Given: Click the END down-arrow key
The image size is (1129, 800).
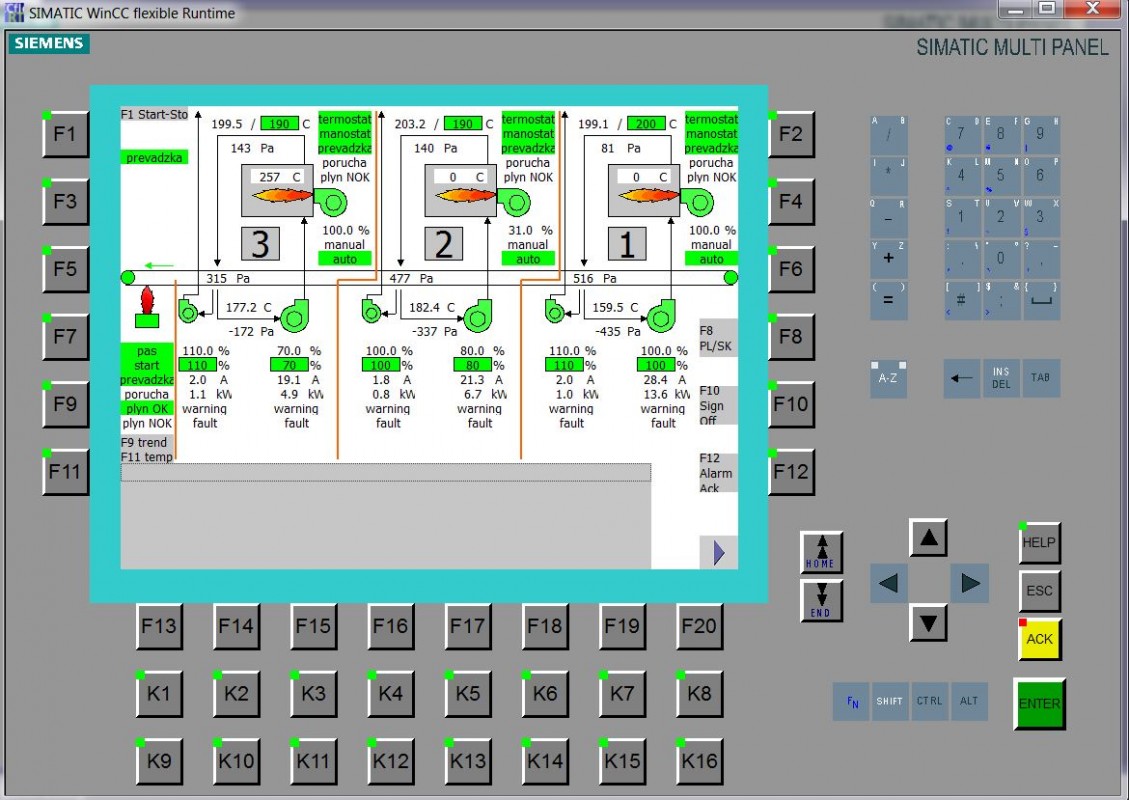Looking at the screenshot, I should pyautogui.click(x=821, y=601).
